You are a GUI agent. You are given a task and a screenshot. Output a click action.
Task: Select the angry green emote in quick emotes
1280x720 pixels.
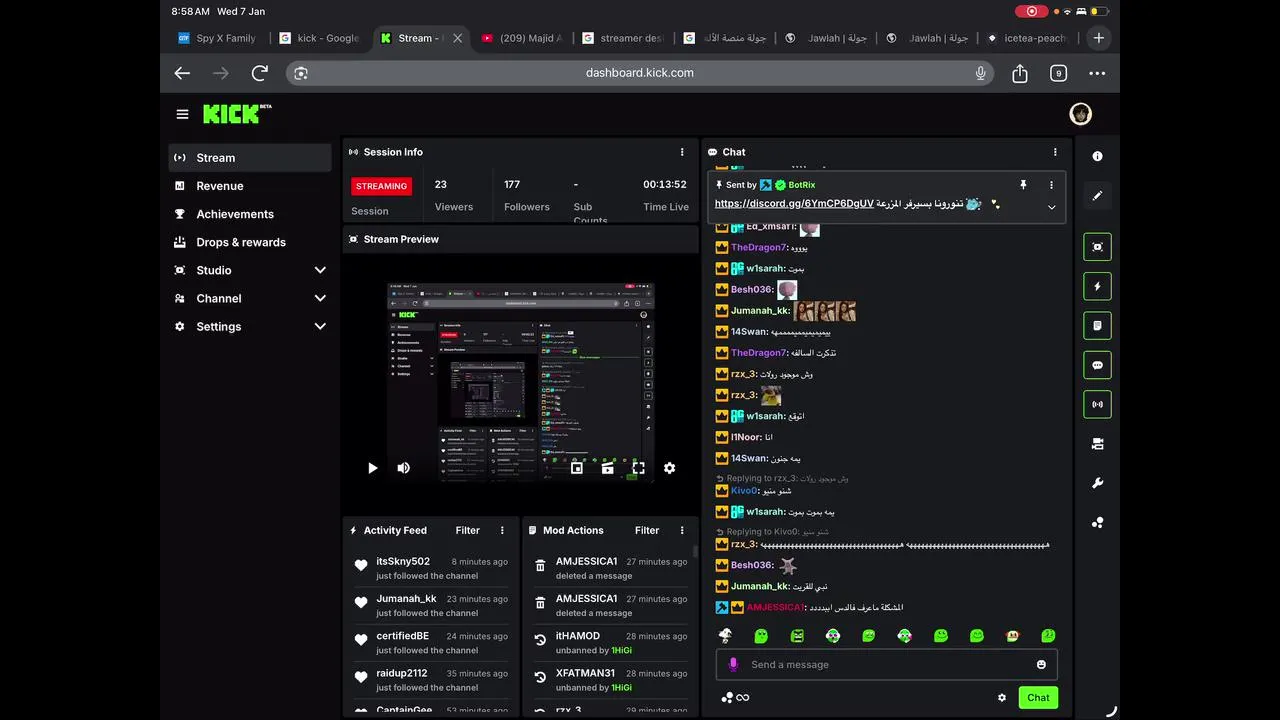click(x=797, y=636)
